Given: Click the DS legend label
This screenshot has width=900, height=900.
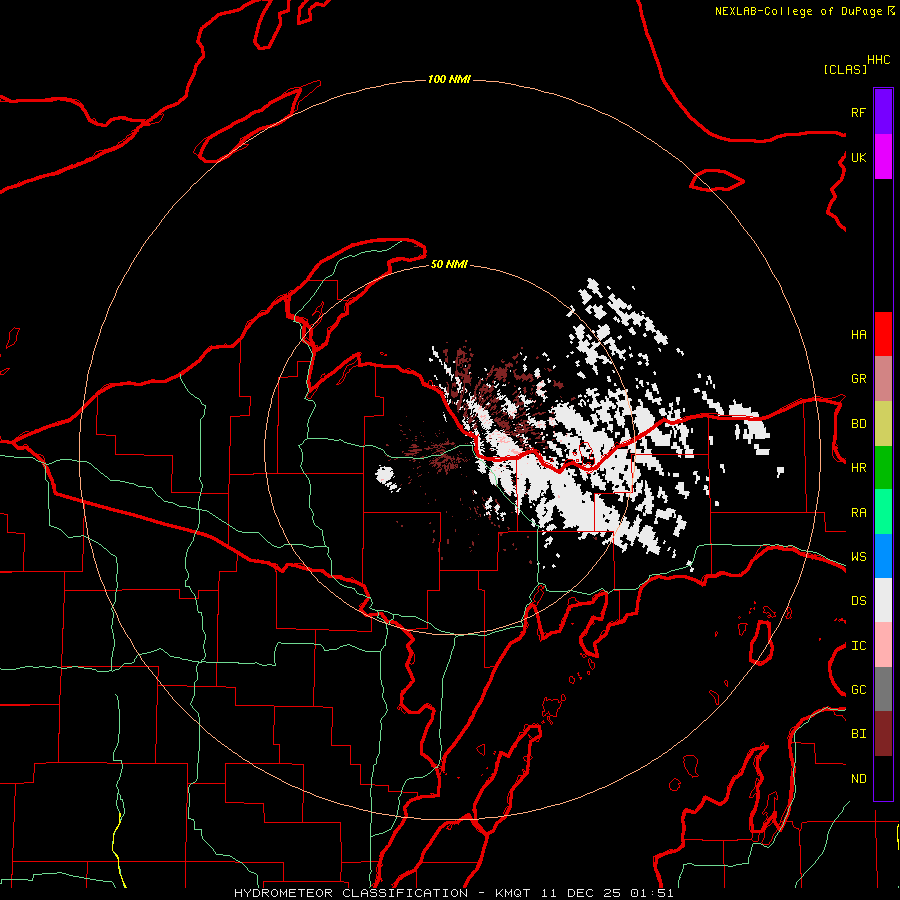Looking at the screenshot, I should pyautogui.click(x=858, y=601).
